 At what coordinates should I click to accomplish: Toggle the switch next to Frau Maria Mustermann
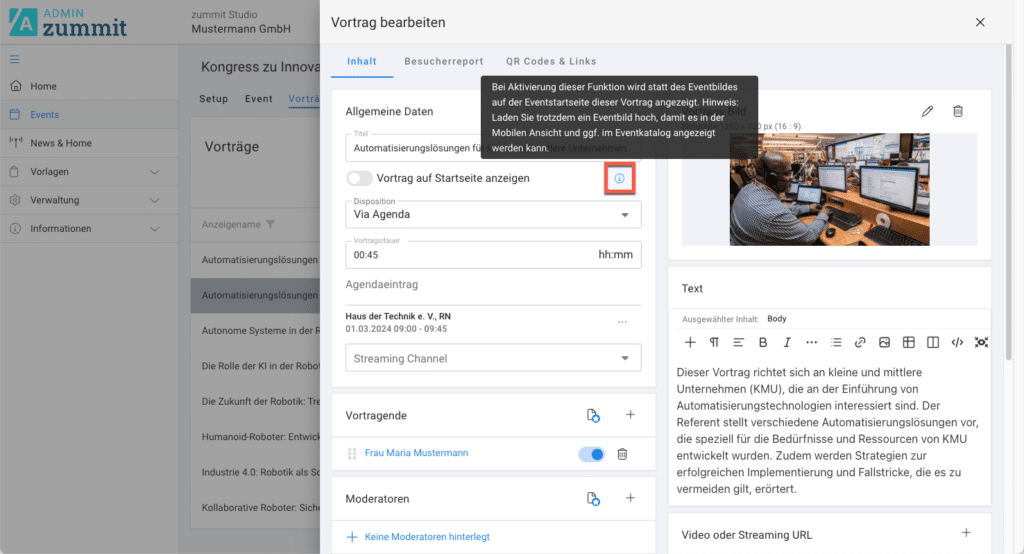[x=592, y=454]
